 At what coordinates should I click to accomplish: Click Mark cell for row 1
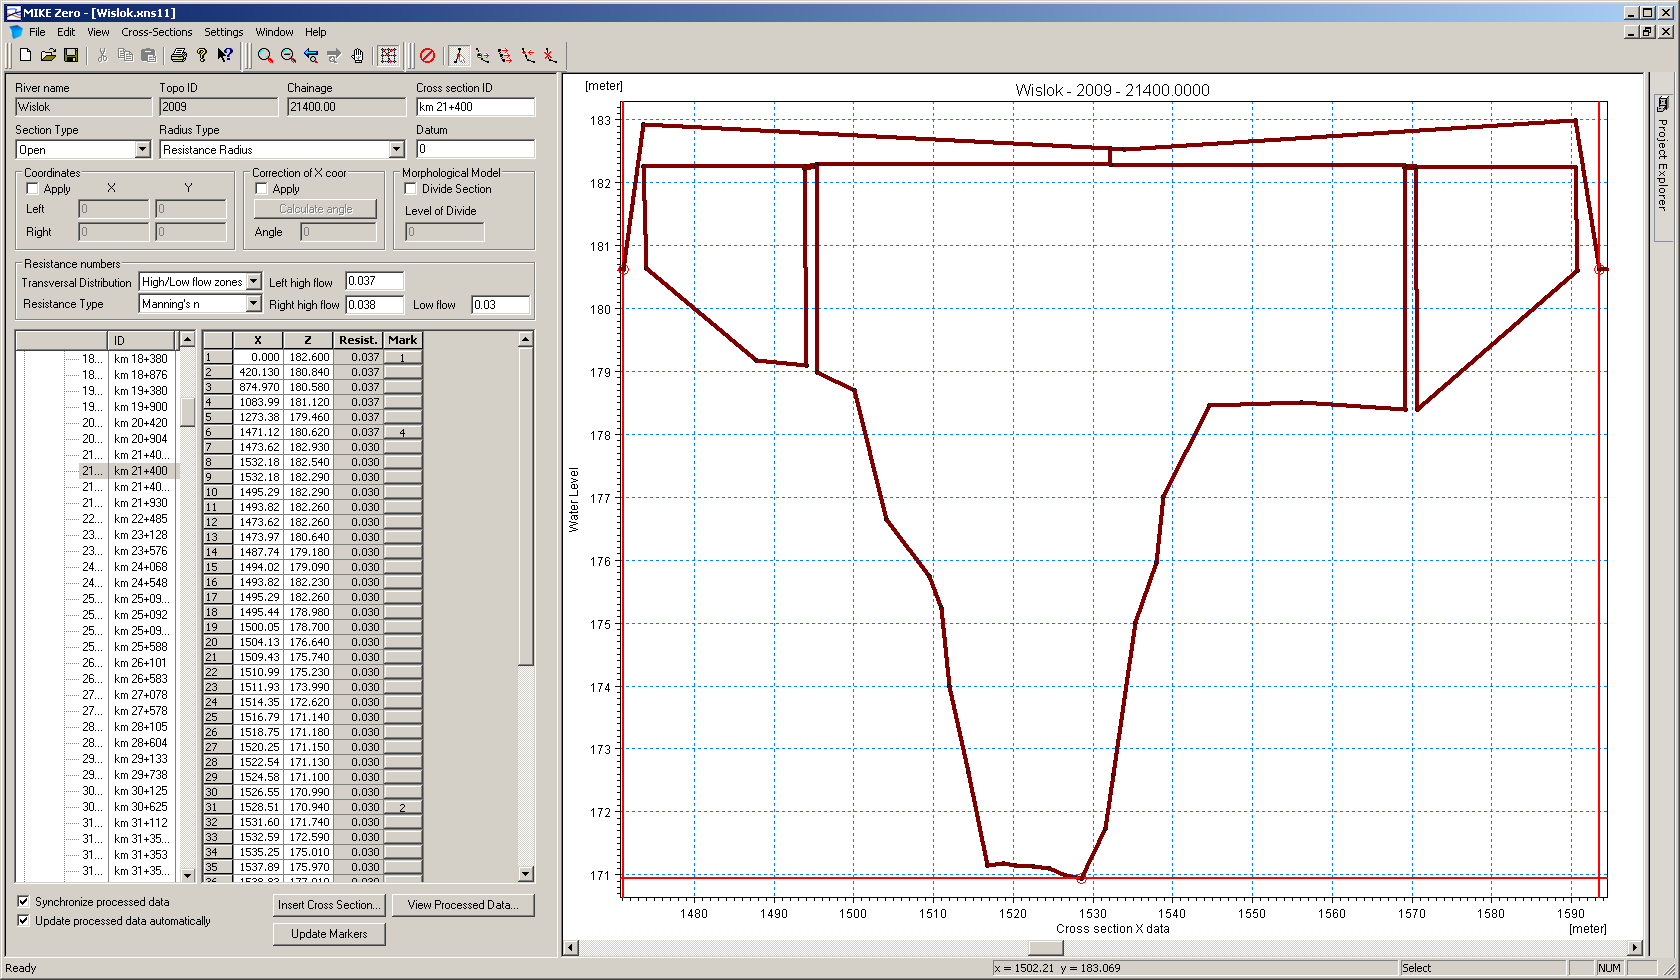(x=403, y=357)
